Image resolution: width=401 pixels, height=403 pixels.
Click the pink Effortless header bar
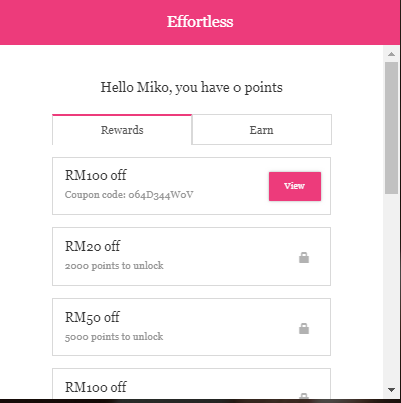[200, 22]
